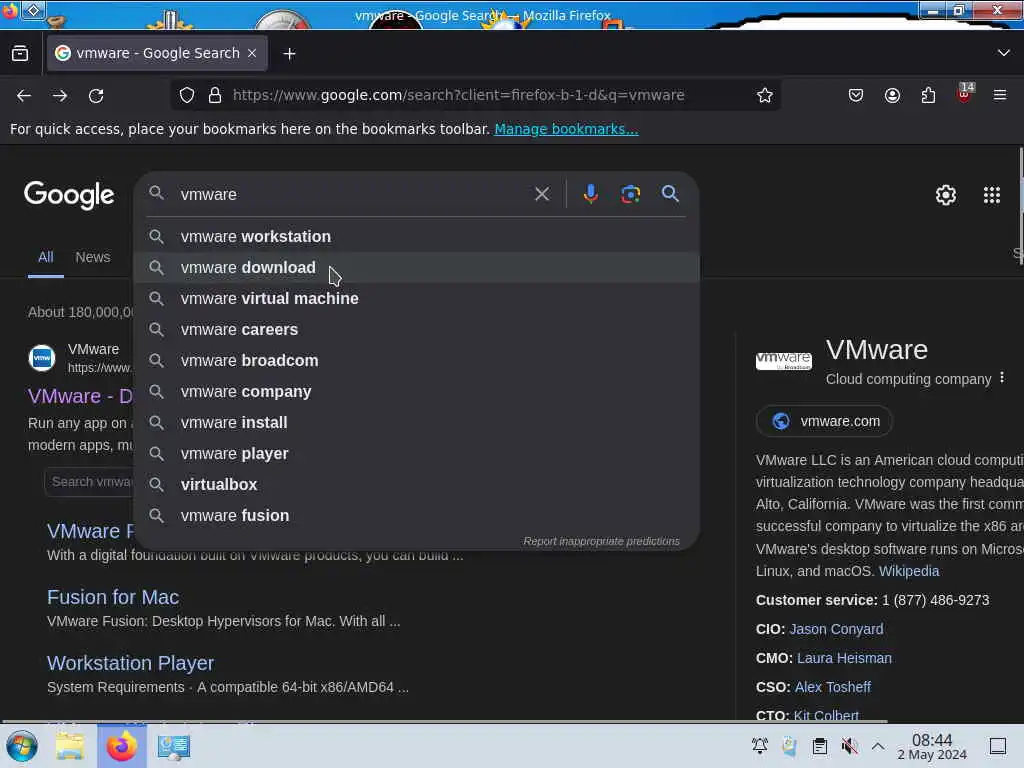
Task: Expand the list all tabs chevron
Action: click(x=1004, y=53)
